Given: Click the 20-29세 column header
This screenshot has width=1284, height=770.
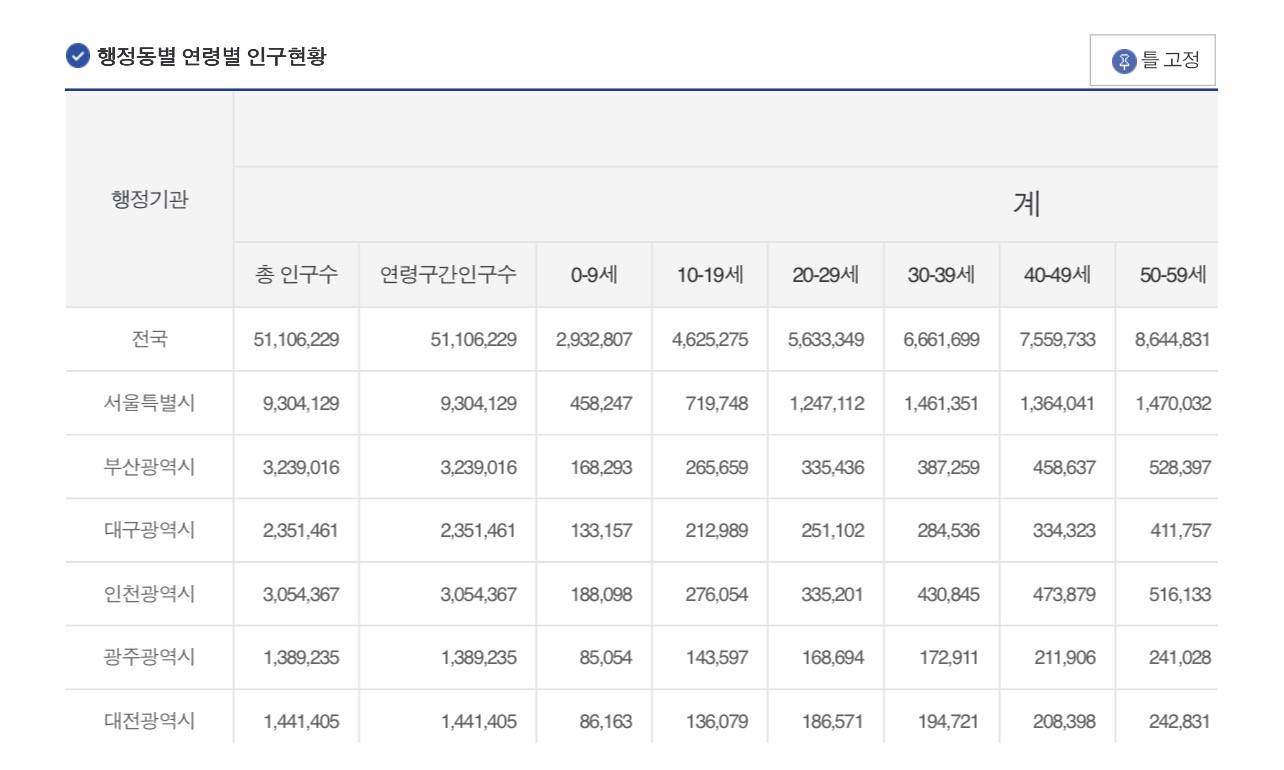Looking at the screenshot, I should (x=826, y=275).
